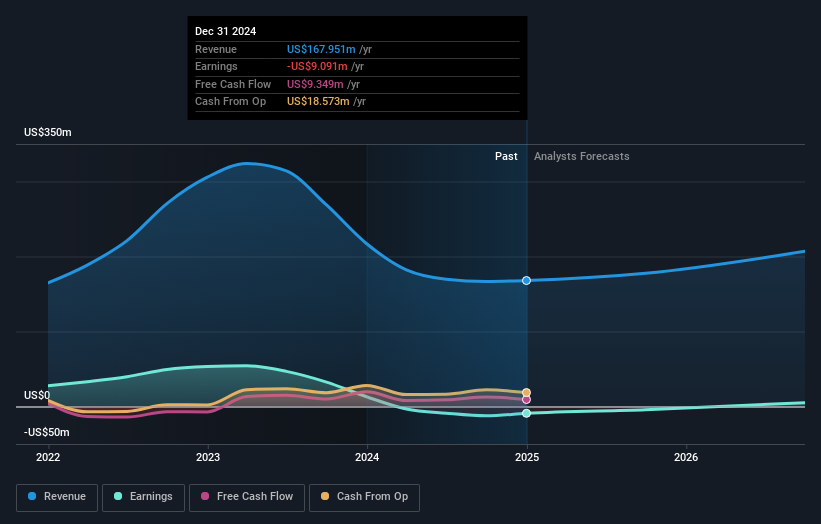The height and width of the screenshot is (524, 821).
Task: Toggle the Earnings legend series
Action: tap(143, 497)
